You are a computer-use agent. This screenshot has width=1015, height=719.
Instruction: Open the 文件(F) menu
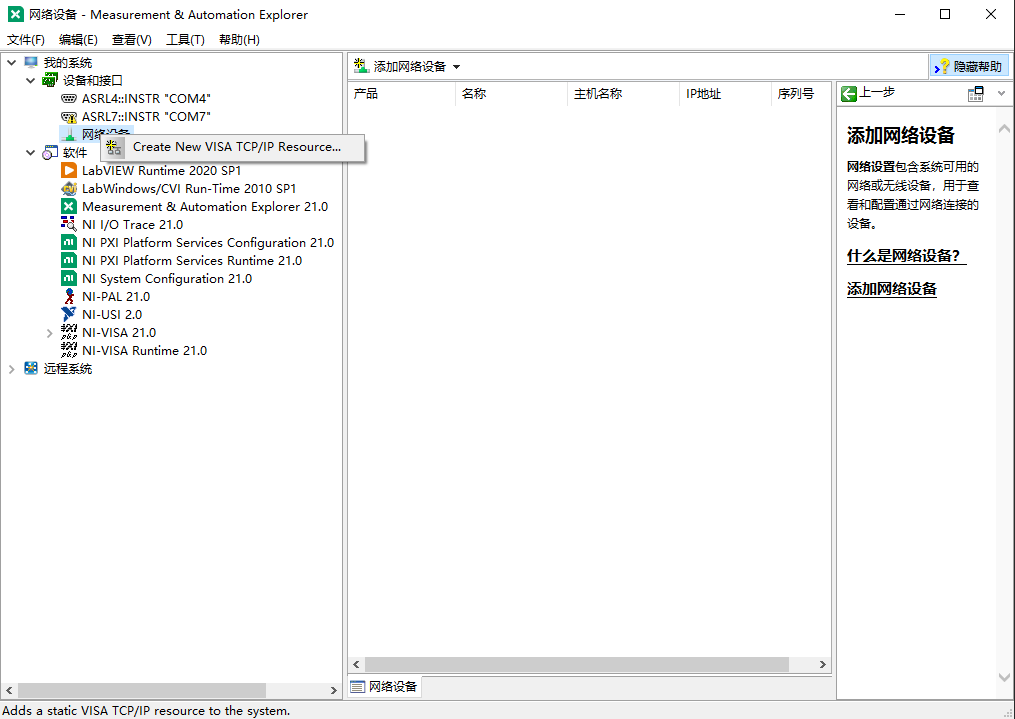pyautogui.click(x=26, y=40)
